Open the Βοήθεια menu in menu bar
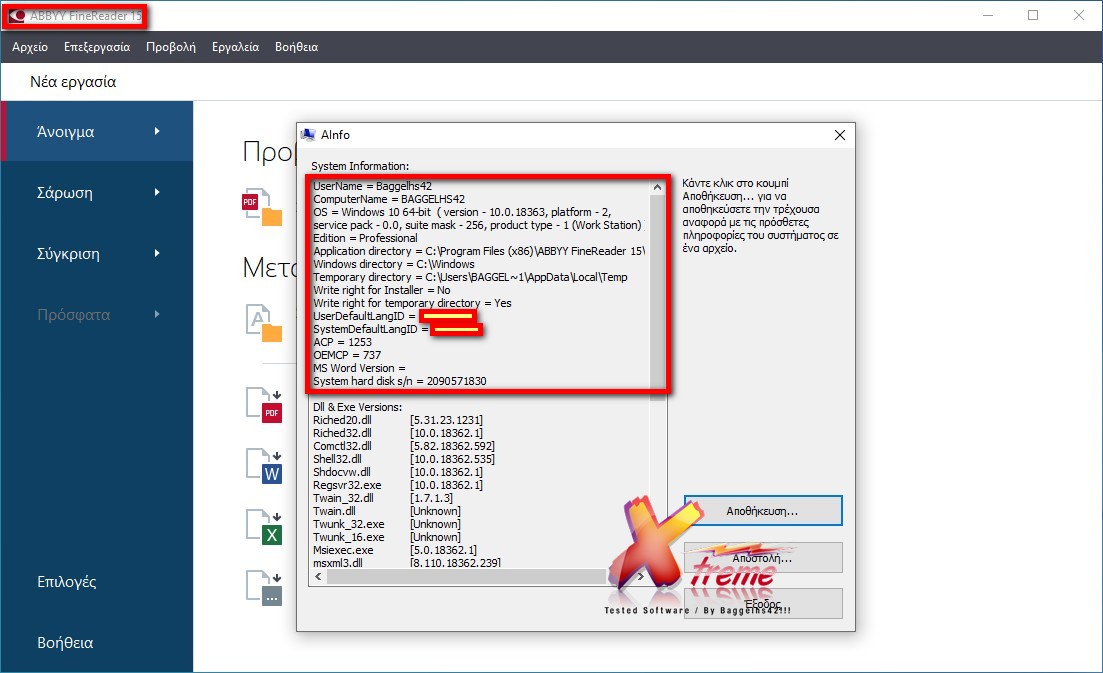Viewport: 1103px width, 673px height. pos(296,47)
